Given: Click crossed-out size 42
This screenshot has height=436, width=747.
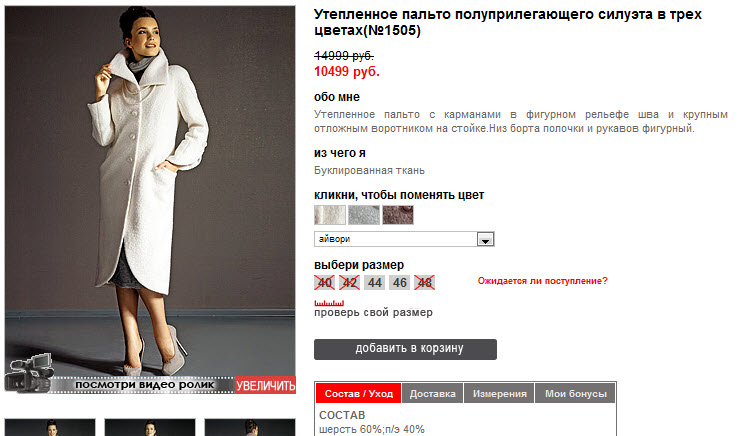Looking at the screenshot, I should [350, 283].
